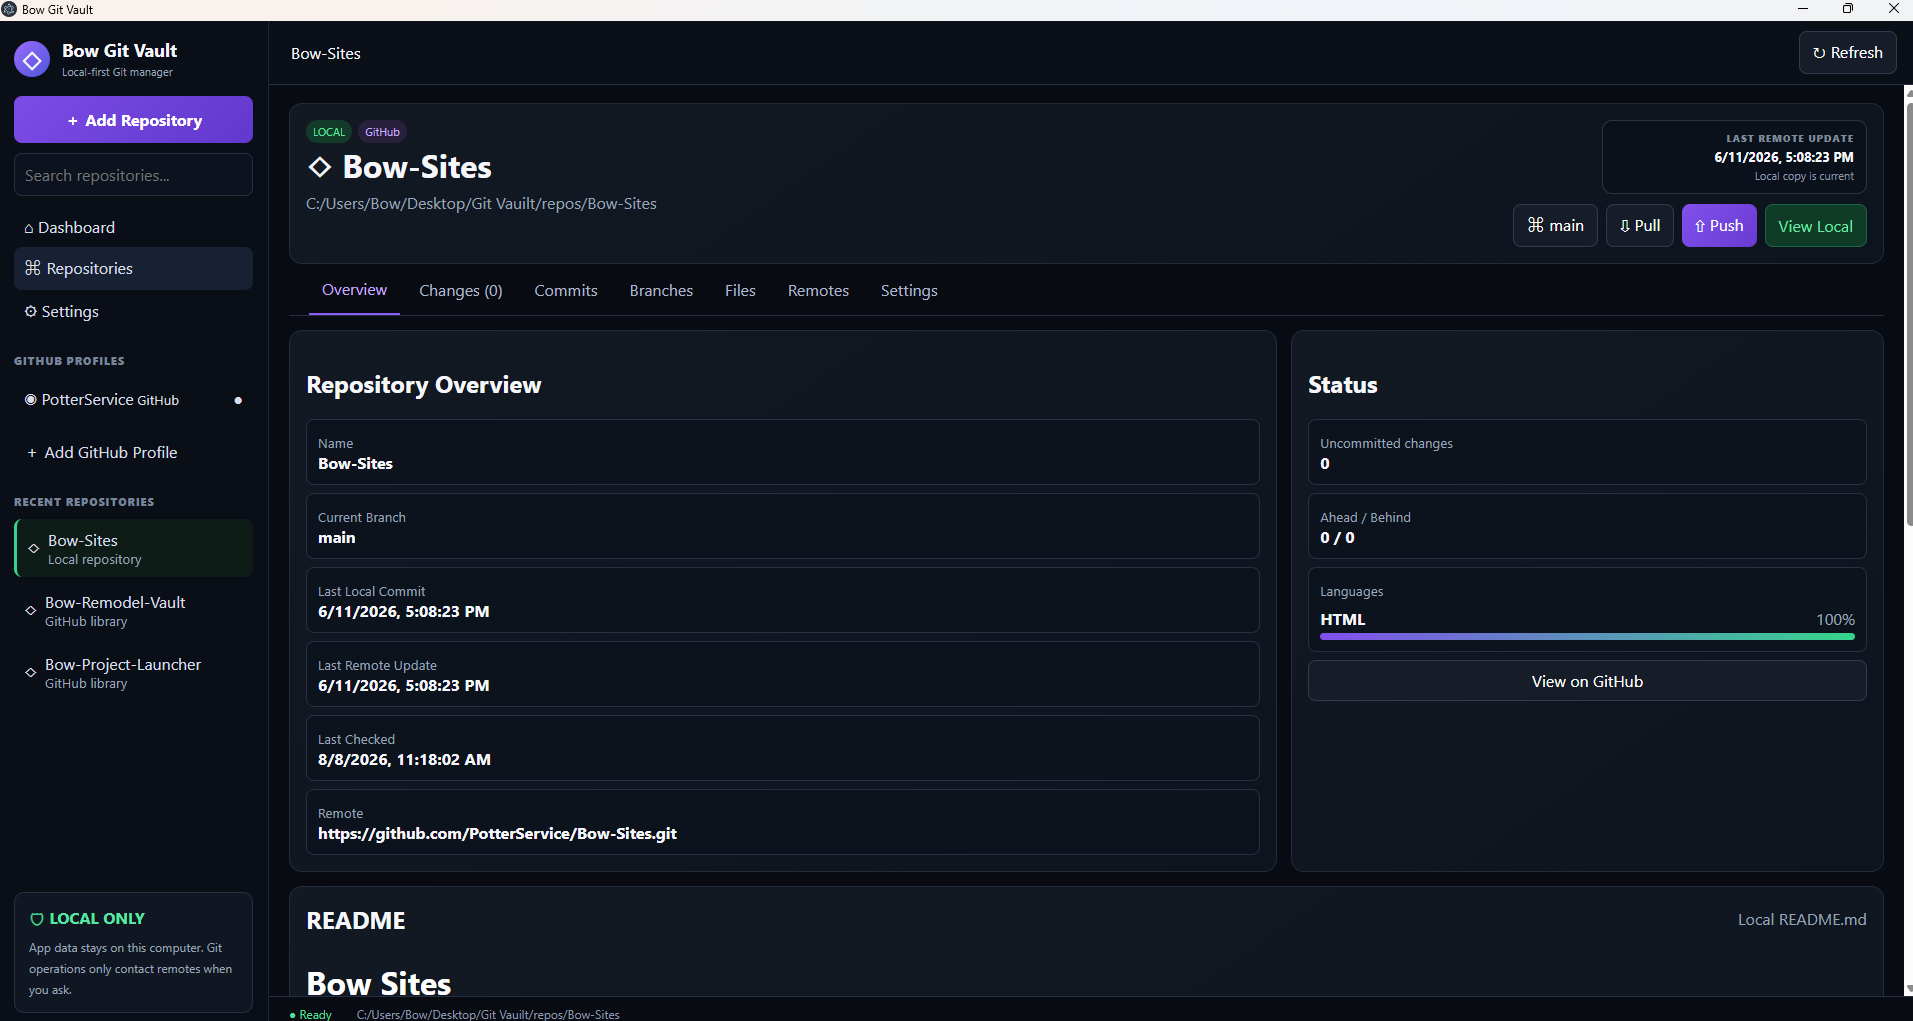Viewport: 1913px width, 1021px height.
Task: Click the diamond icon beside Bow-Sites in the sidebar
Action: coord(34,548)
